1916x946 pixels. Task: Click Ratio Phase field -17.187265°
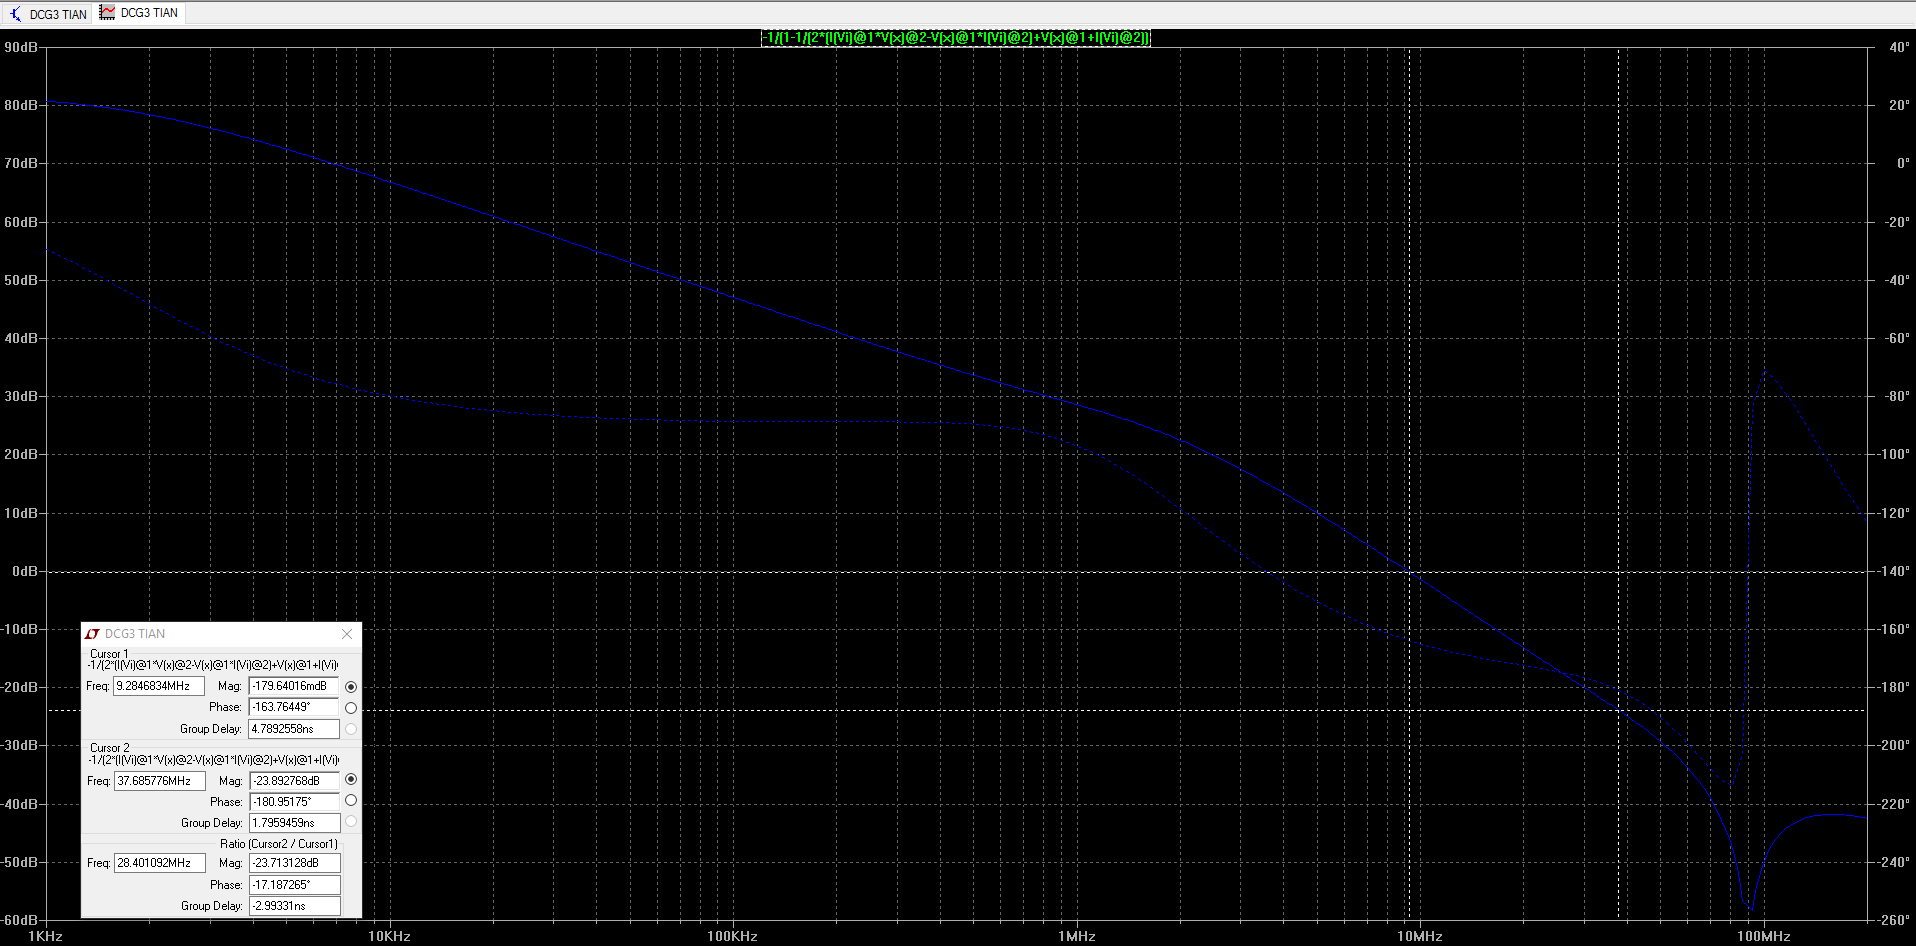coord(295,885)
